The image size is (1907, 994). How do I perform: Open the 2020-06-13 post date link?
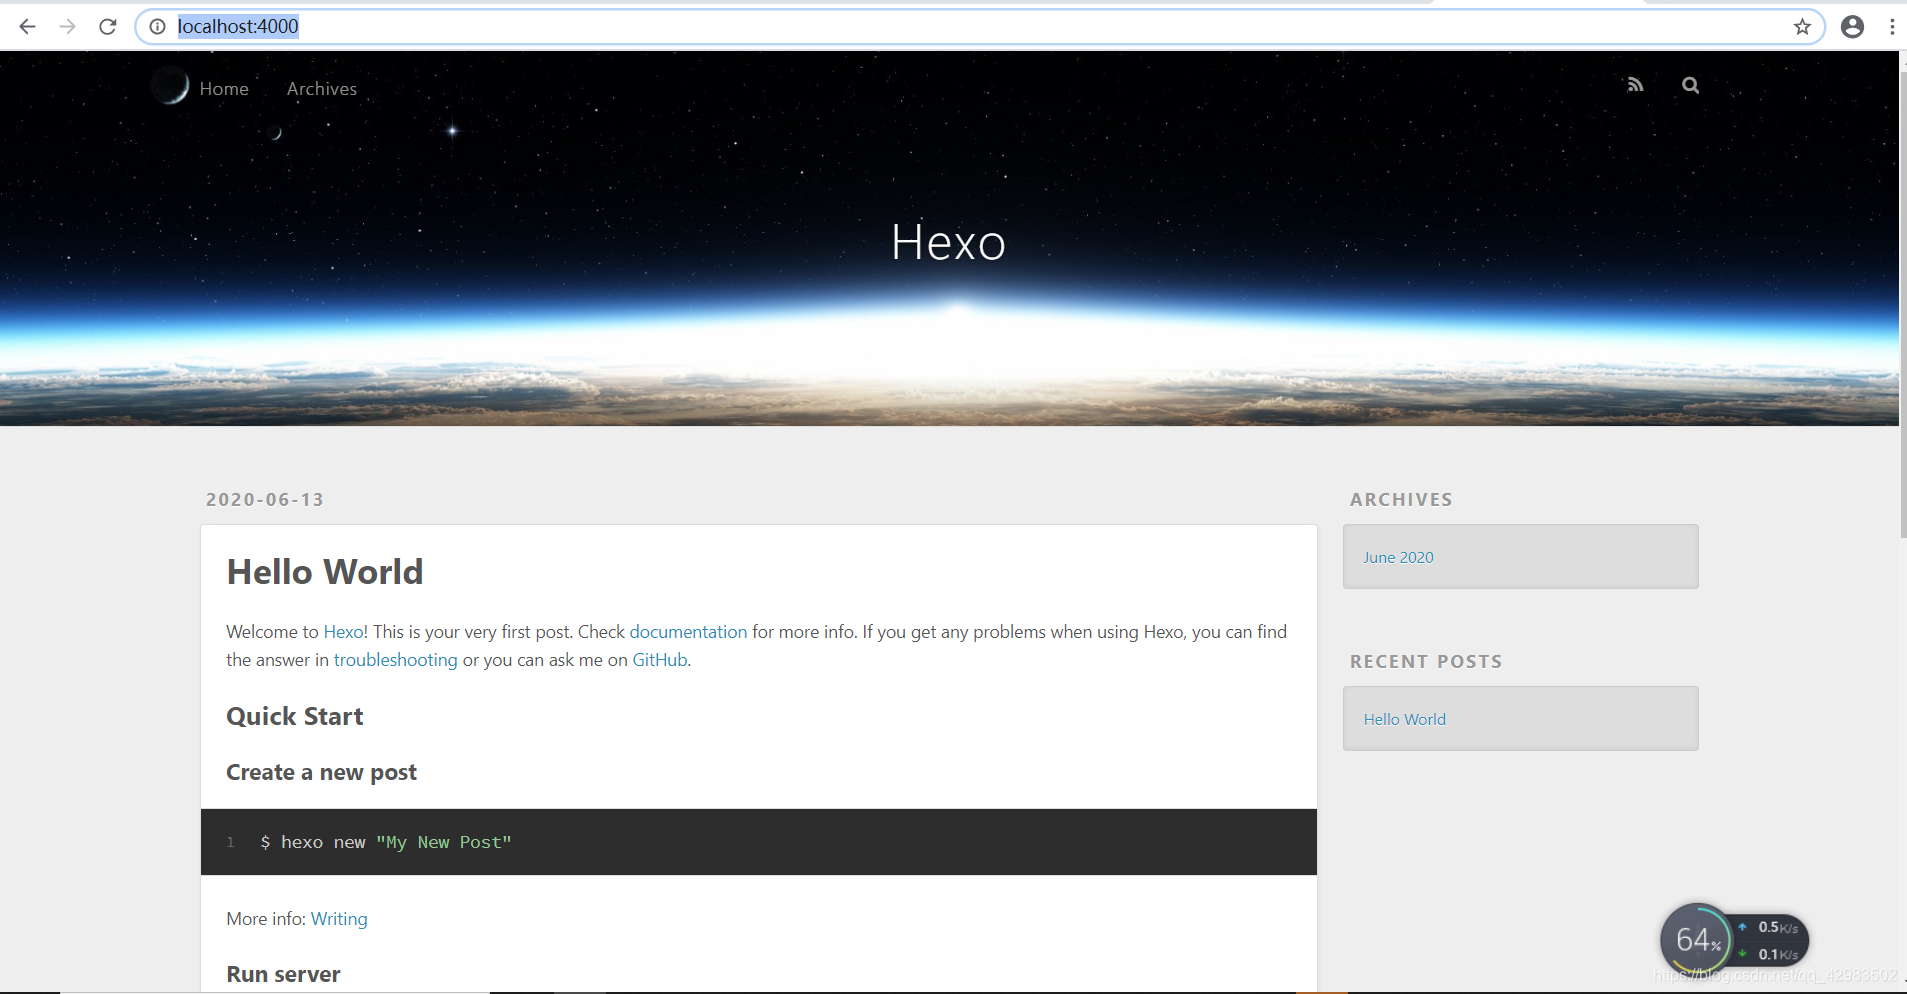coord(265,500)
